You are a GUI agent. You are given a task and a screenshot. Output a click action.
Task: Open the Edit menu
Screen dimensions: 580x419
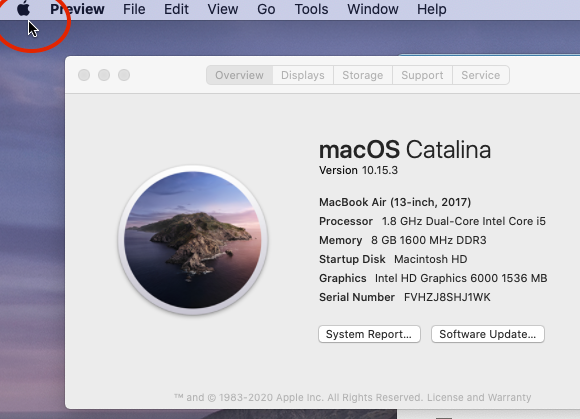click(176, 9)
